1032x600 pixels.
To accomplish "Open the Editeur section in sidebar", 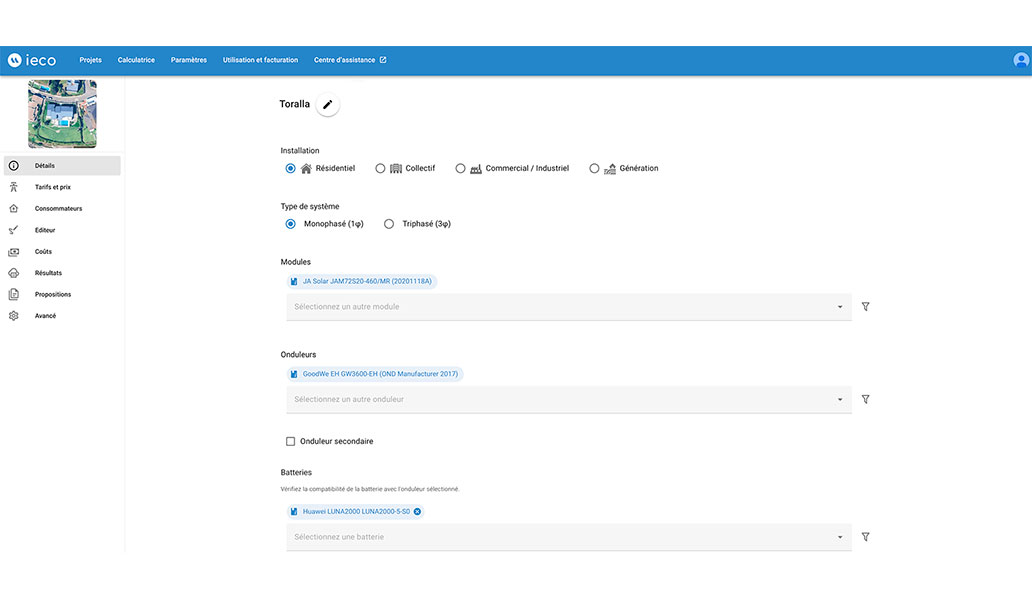I will tap(45, 230).
